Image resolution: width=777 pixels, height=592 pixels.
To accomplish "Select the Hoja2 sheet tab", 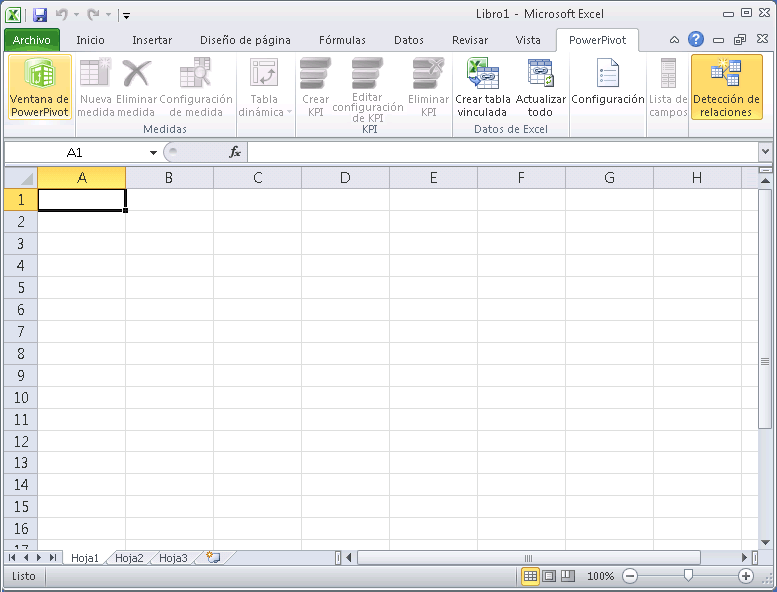I will [x=129, y=558].
